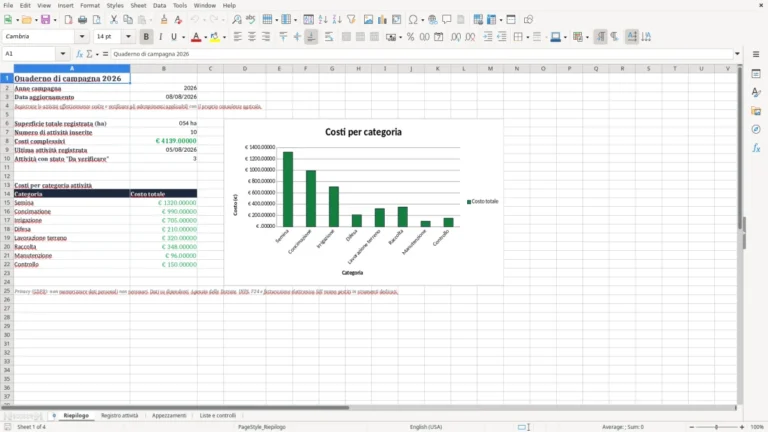Open the Format menu
Image resolution: width=768 pixels, height=432 pixels.
click(x=90, y=5)
